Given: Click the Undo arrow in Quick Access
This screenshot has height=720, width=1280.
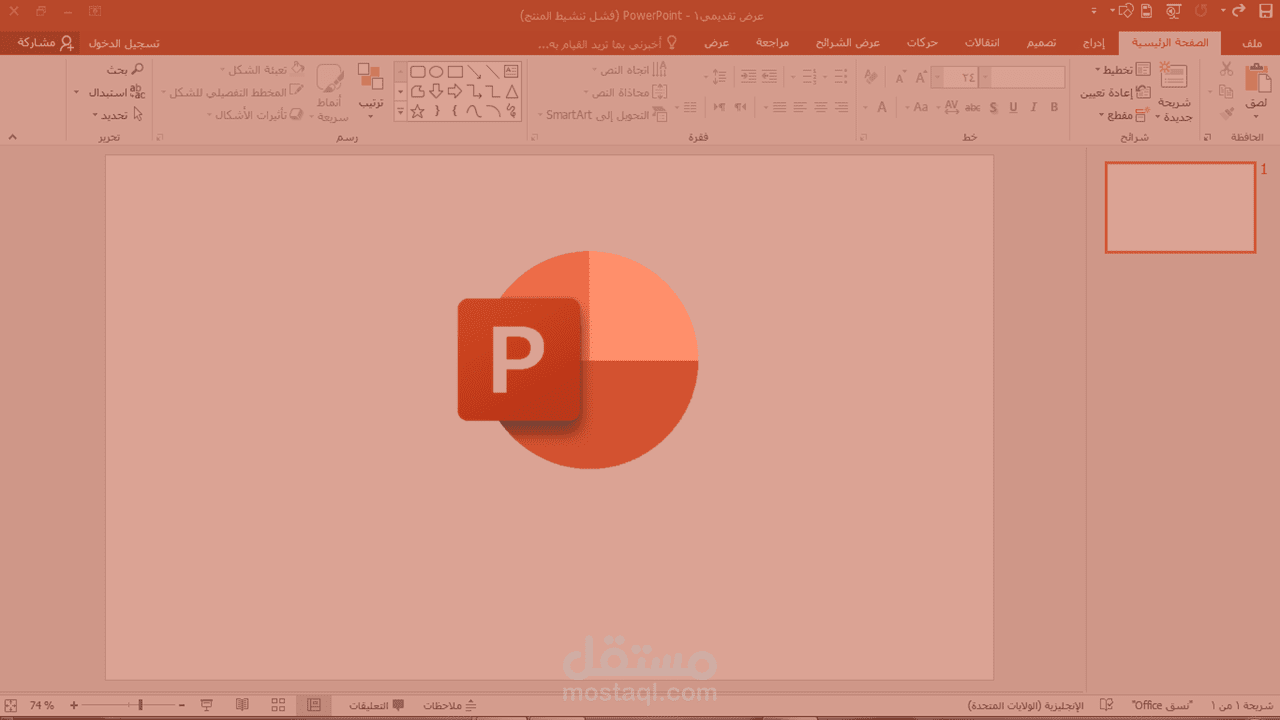Looking at the screenshot, I should point(1240,11).
